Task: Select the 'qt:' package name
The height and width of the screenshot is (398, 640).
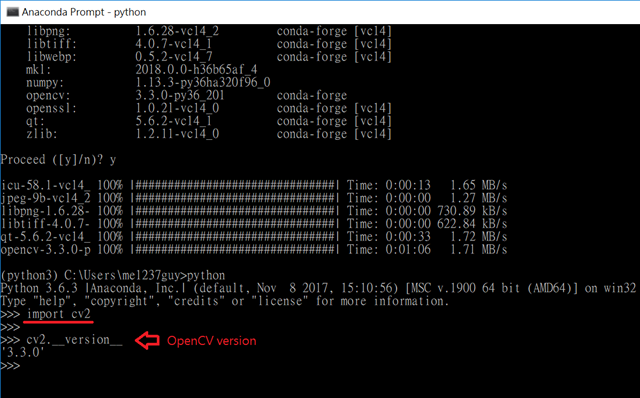Action: pos(35,121)
